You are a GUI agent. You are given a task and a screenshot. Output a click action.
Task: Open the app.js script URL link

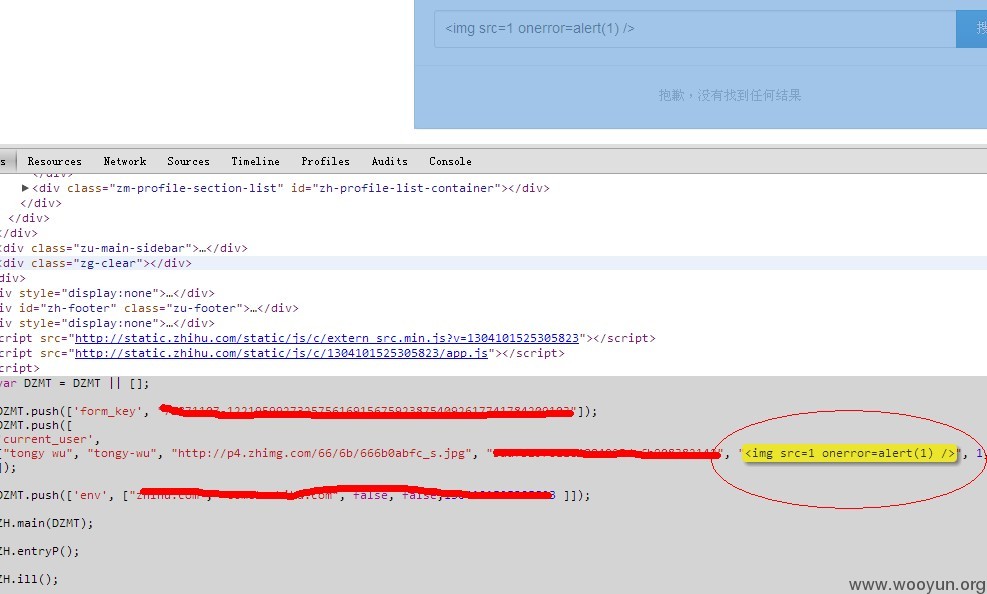point(281,353)
